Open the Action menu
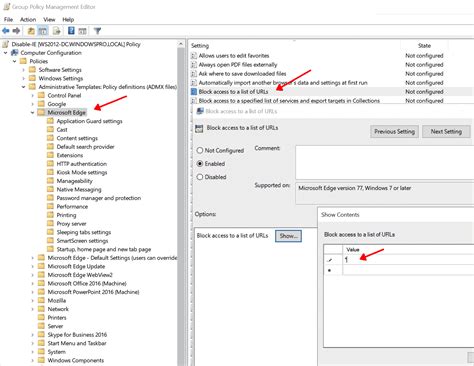 pyautogui.click(x=28, y=19)
